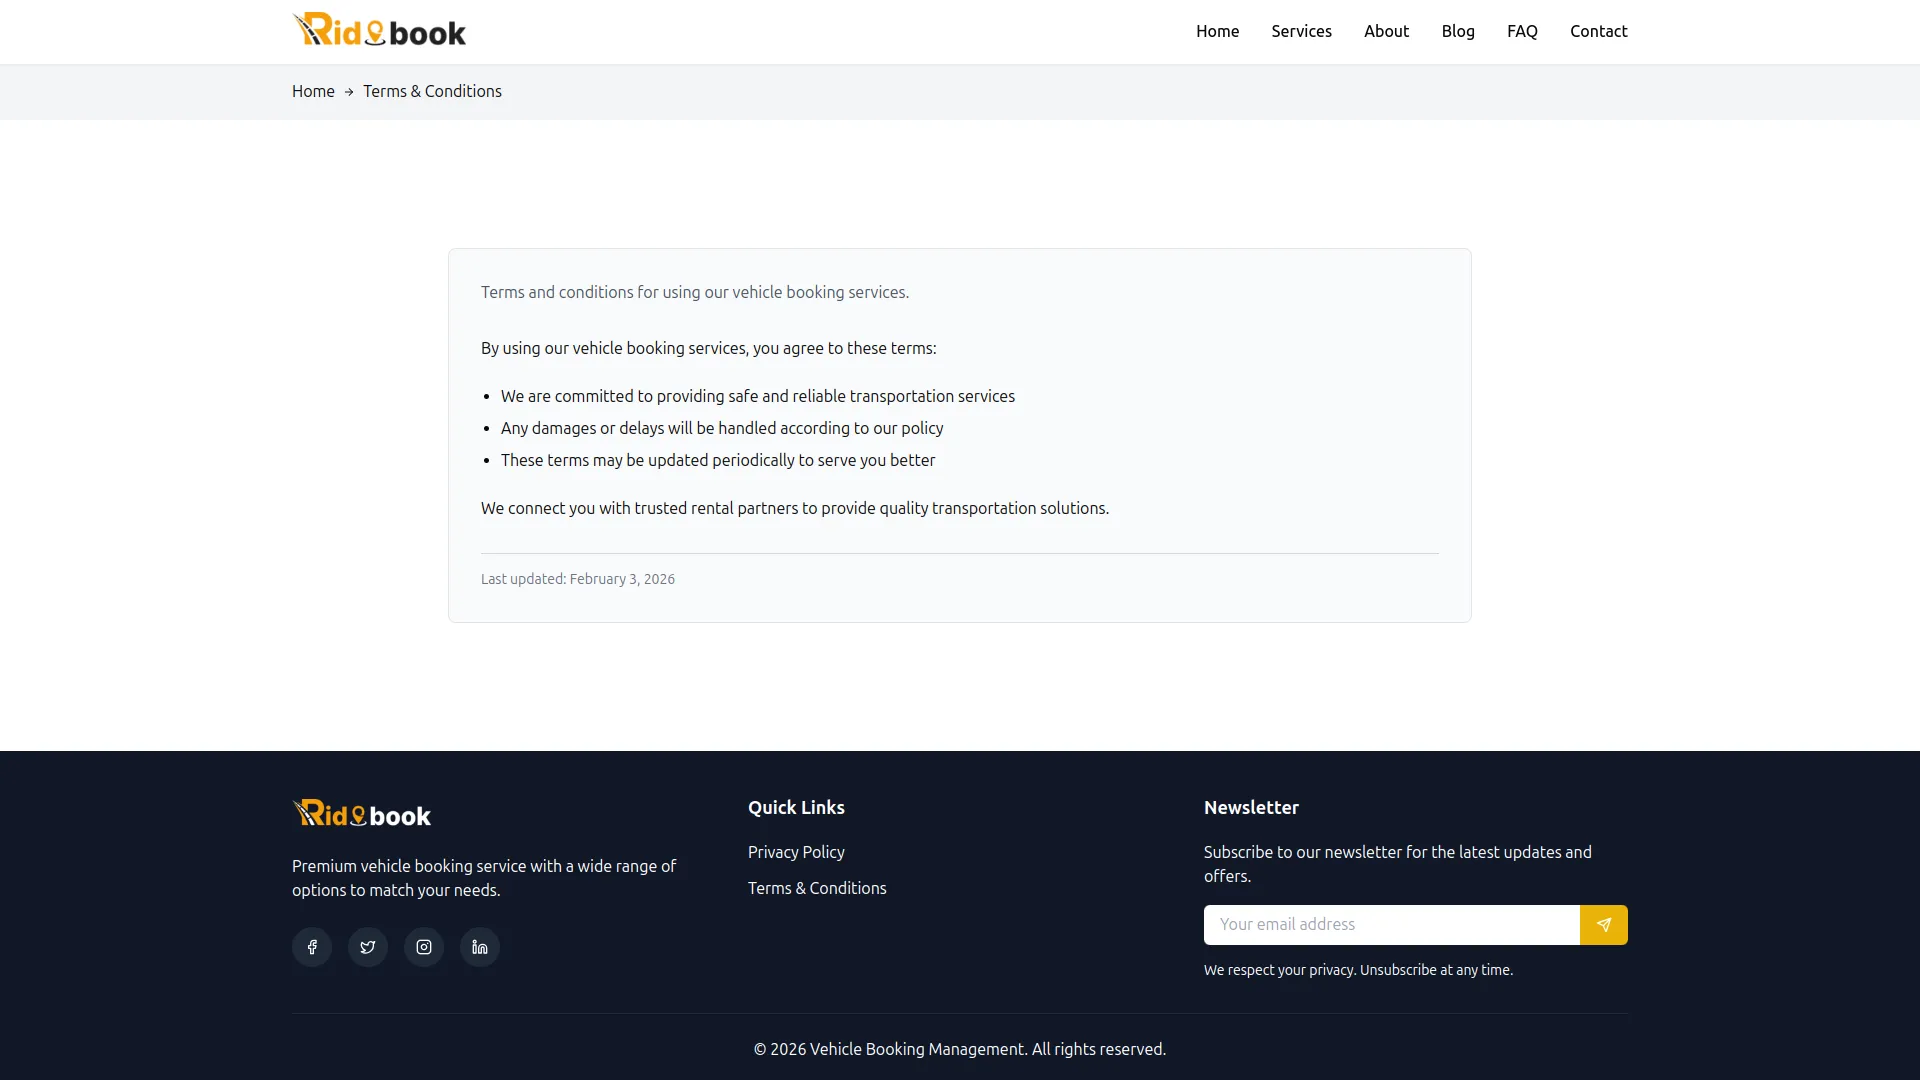Select the Instagram icon in the footer
The height and width of the screenshot is (1080, 1920).
(423, 946)
